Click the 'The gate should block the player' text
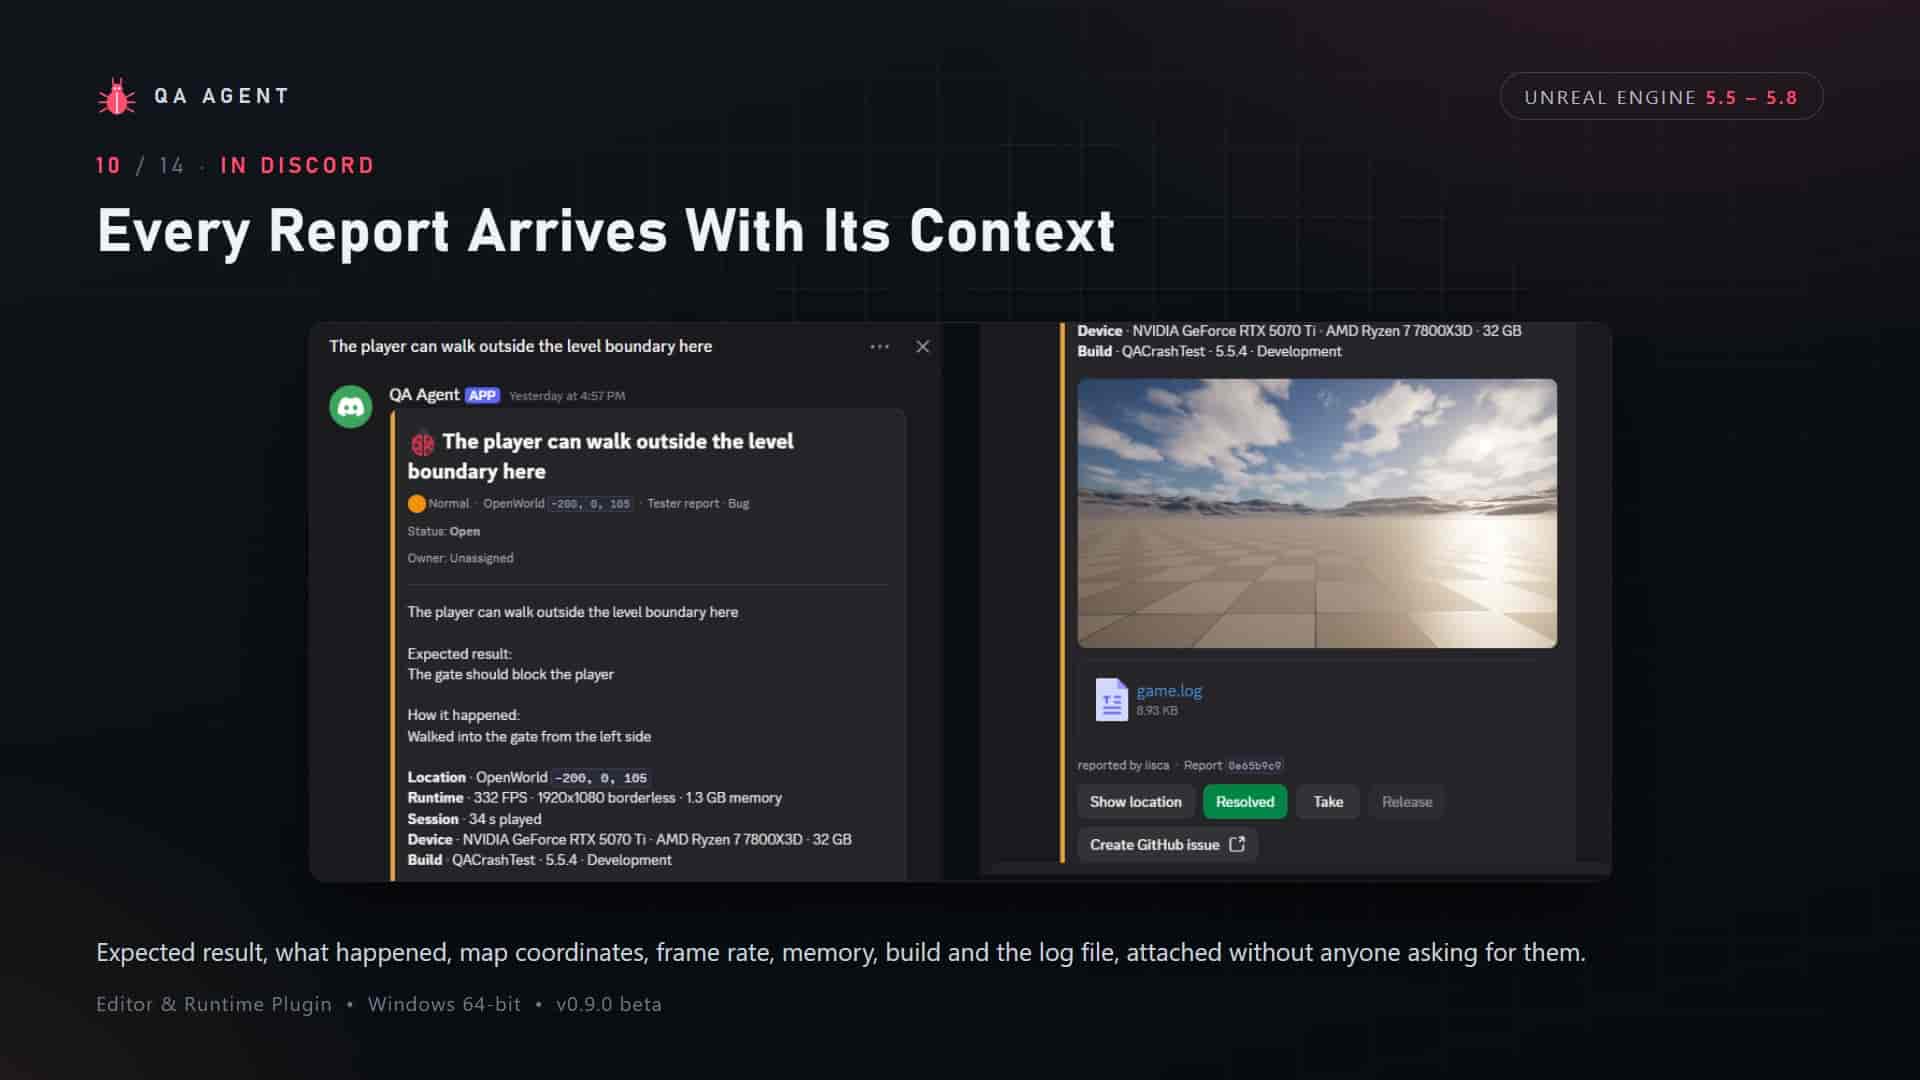Screen dimensions: 1920x1080 511,675
